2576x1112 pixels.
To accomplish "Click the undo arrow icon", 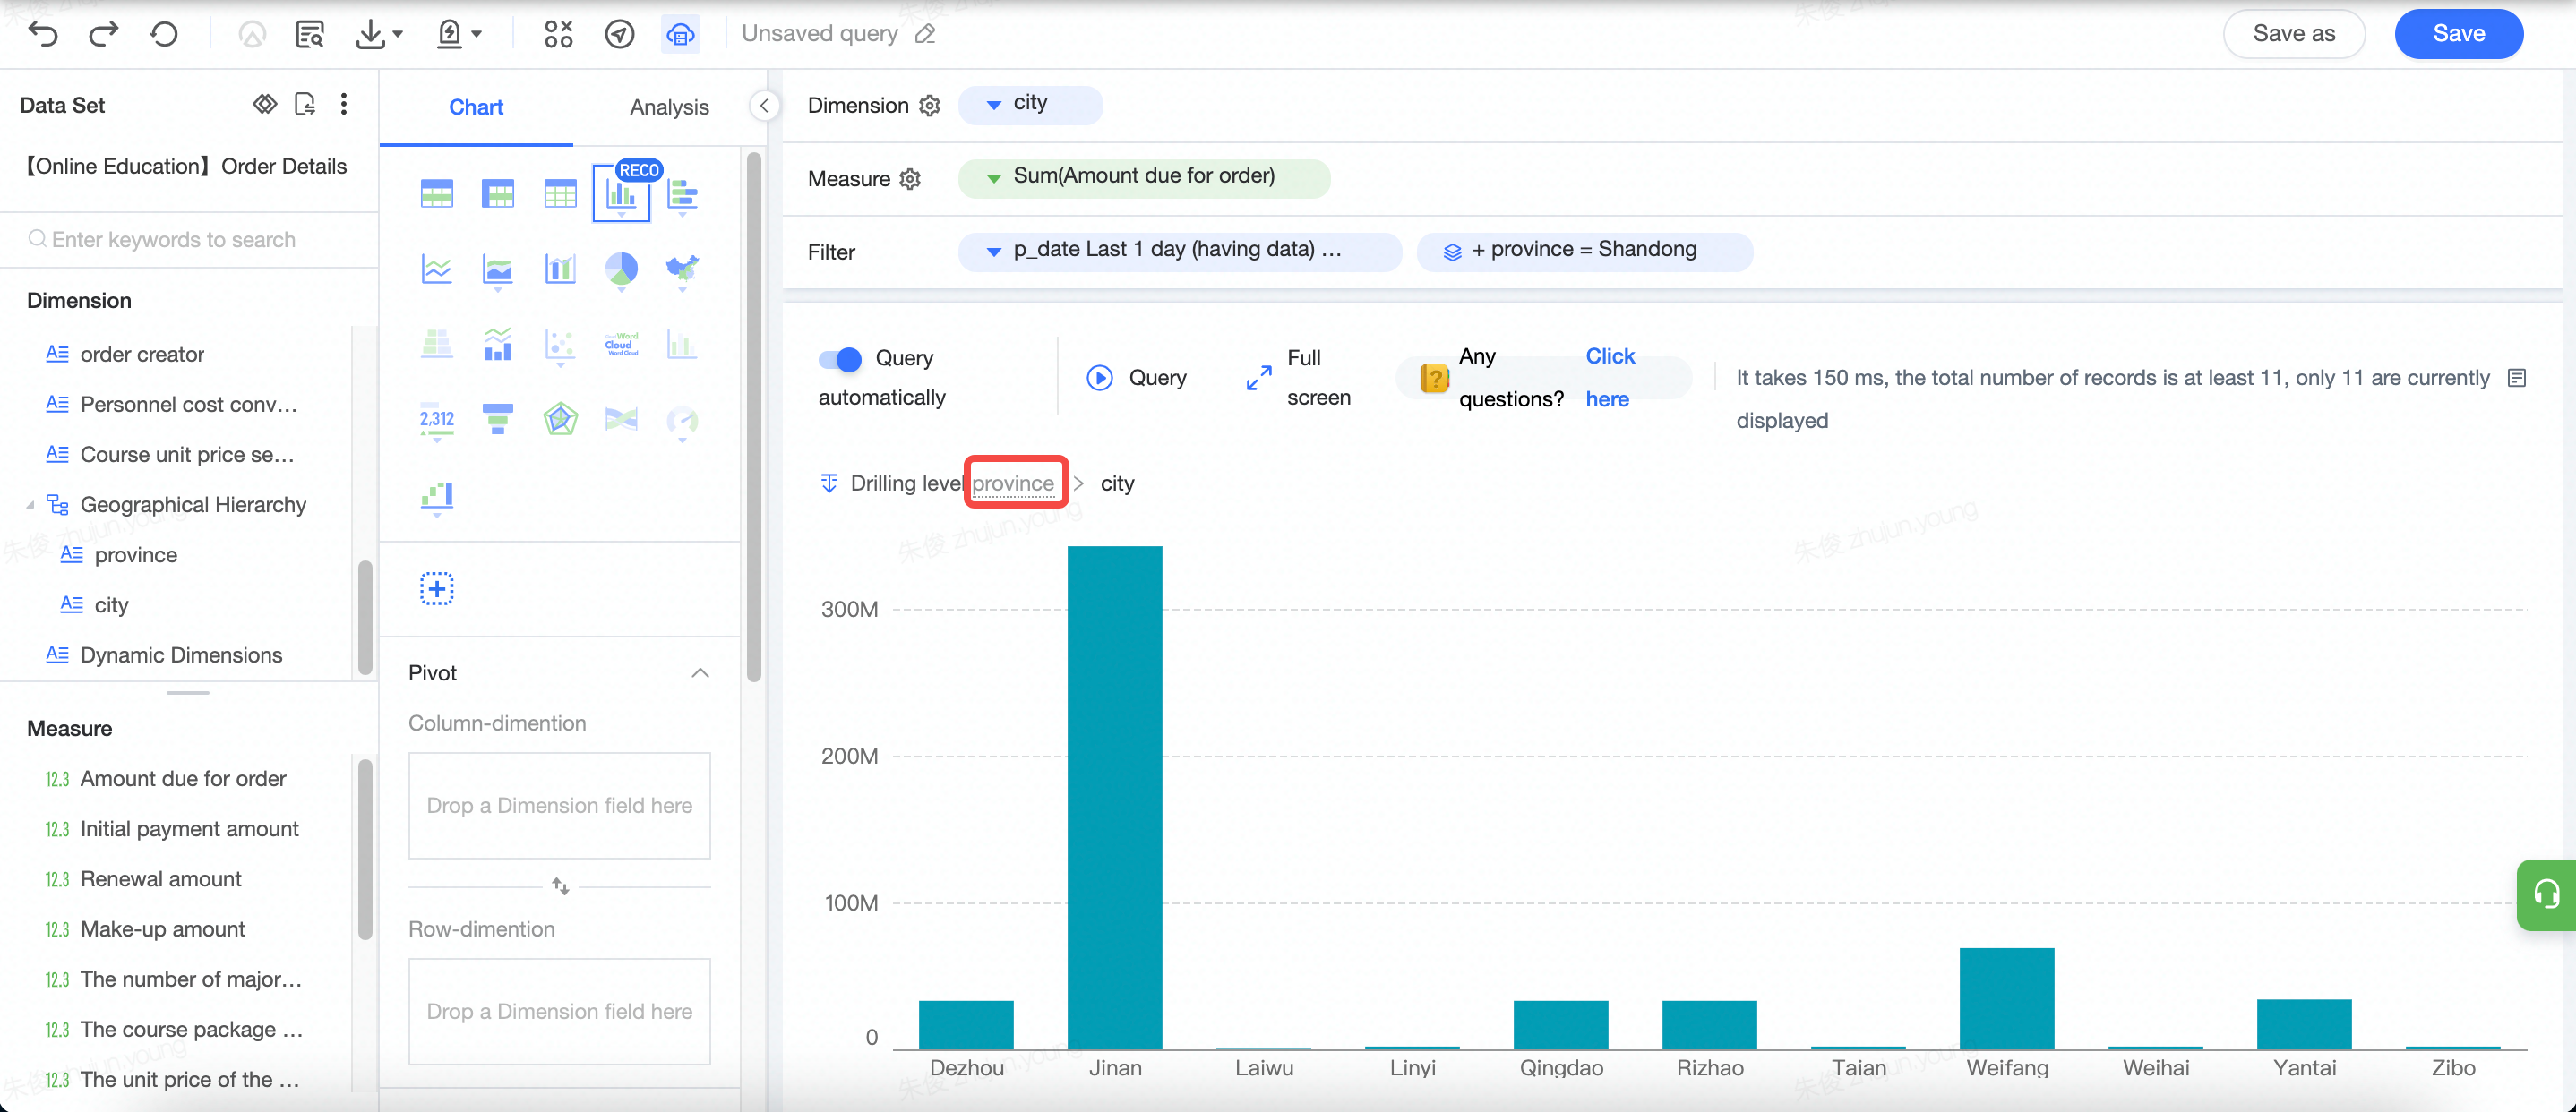I will point(43,34).
